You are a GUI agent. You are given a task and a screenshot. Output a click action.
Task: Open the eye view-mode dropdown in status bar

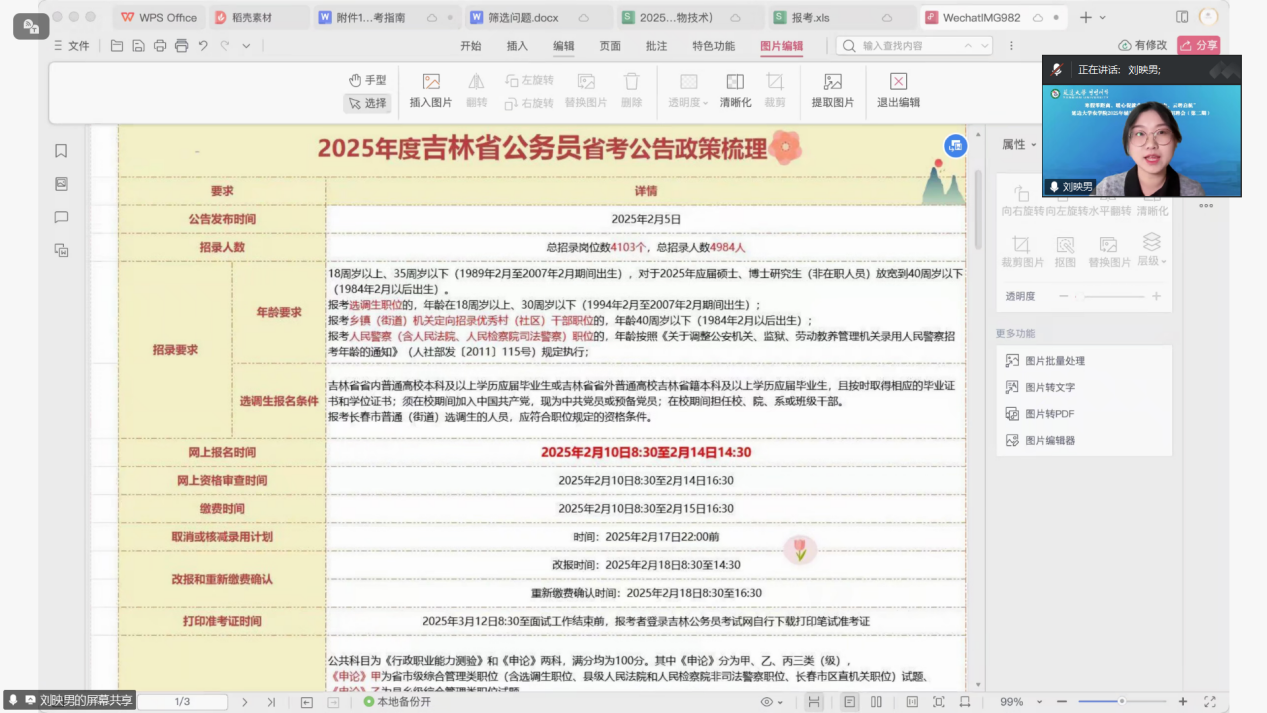point(771,702)
